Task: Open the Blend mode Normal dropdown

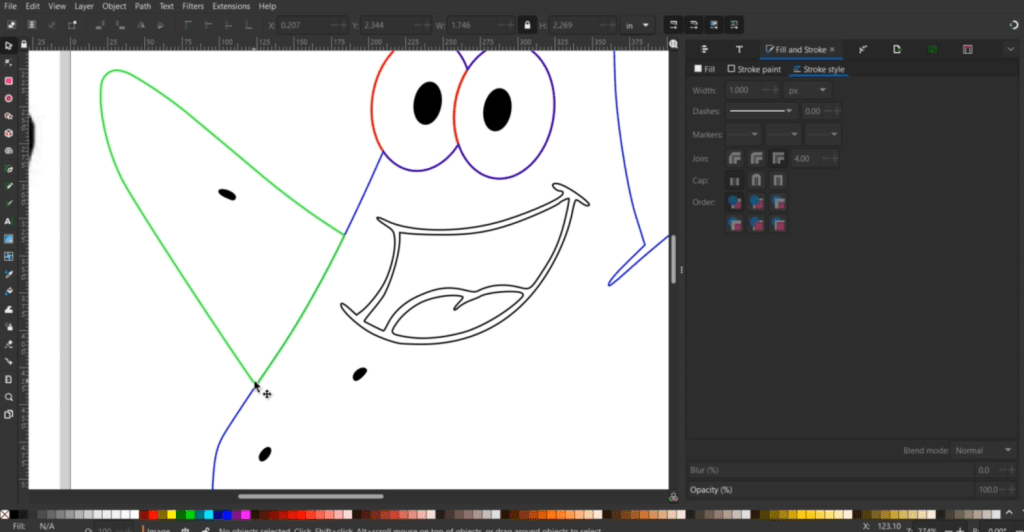Action: (x=982, y=451)
